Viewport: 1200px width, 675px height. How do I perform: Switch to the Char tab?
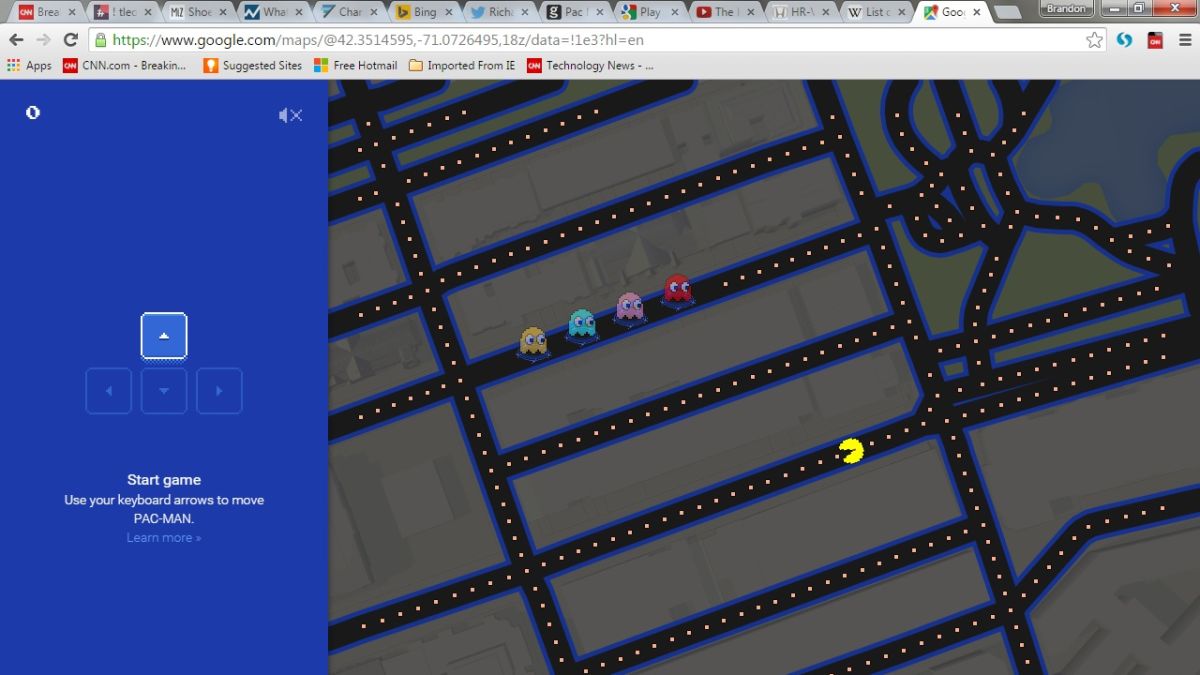(349, 12)
